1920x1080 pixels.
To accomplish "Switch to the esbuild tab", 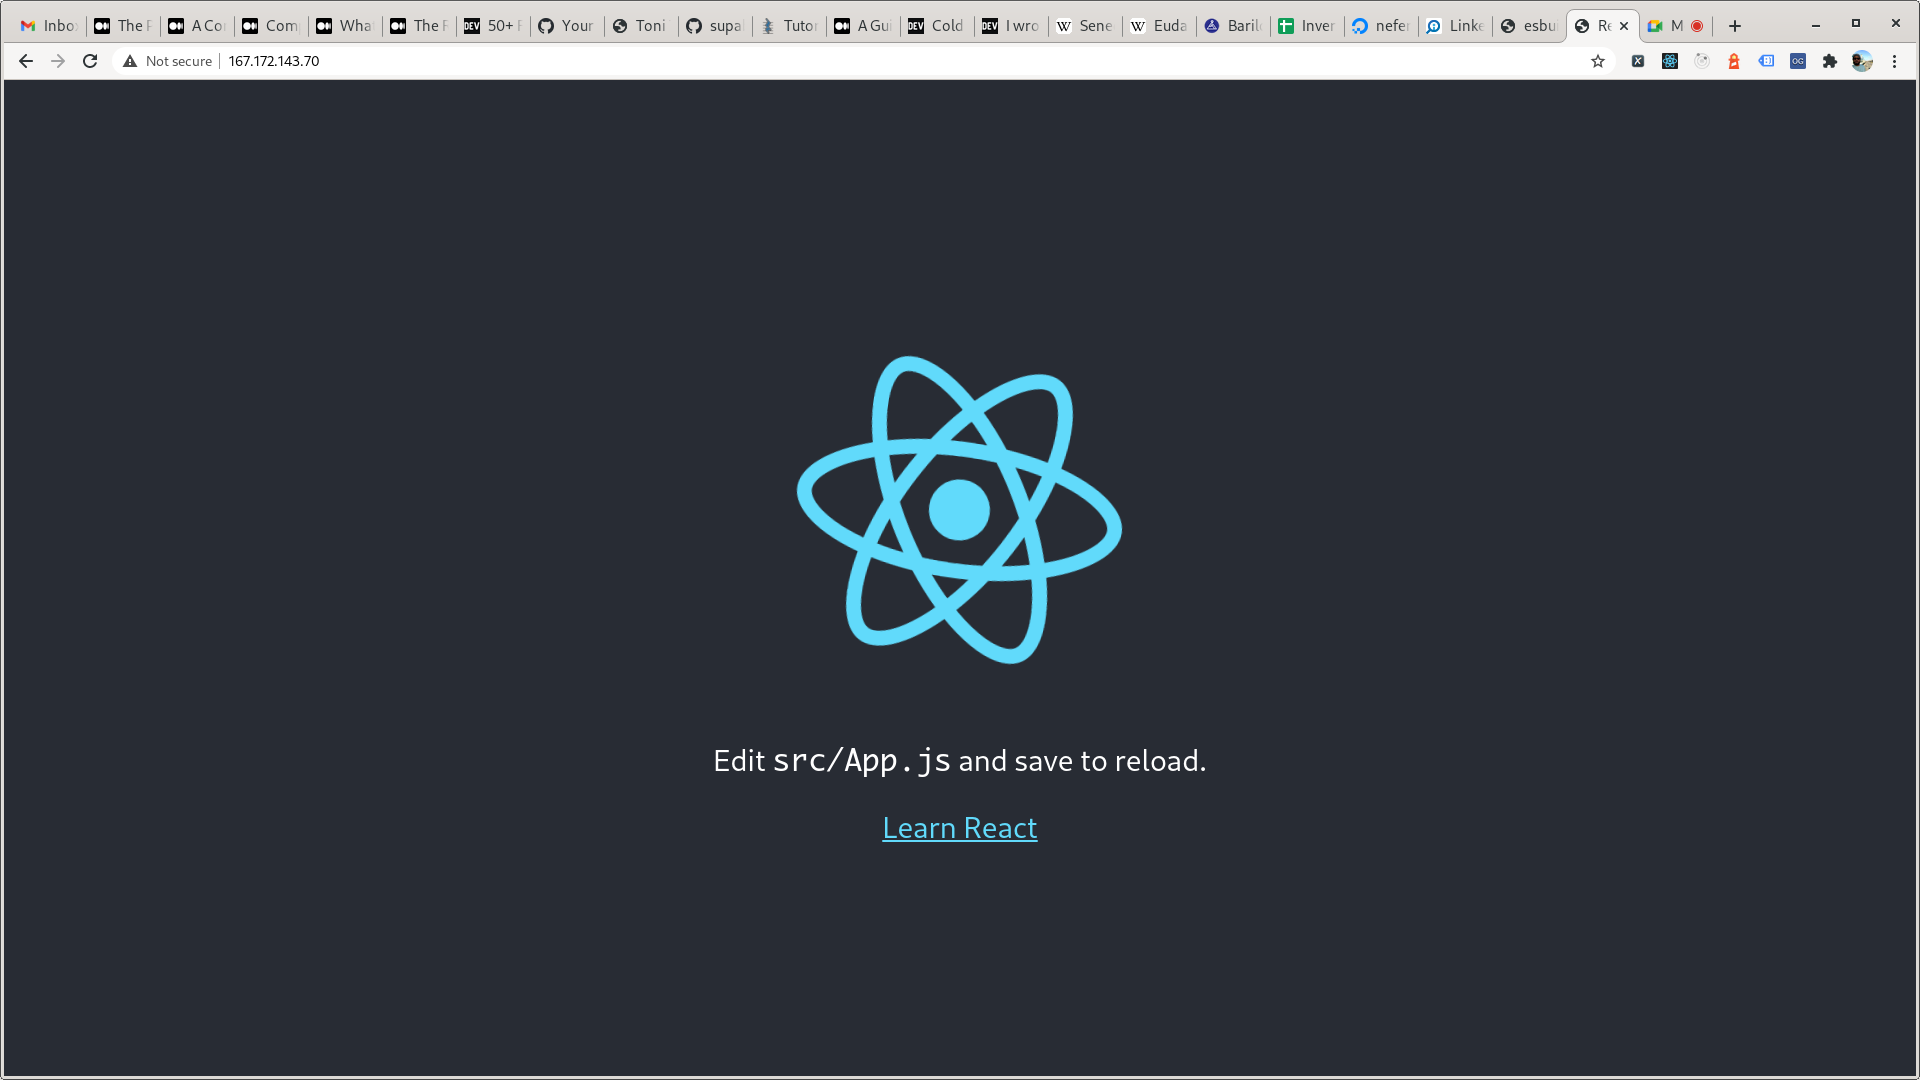I will 1529,26.
